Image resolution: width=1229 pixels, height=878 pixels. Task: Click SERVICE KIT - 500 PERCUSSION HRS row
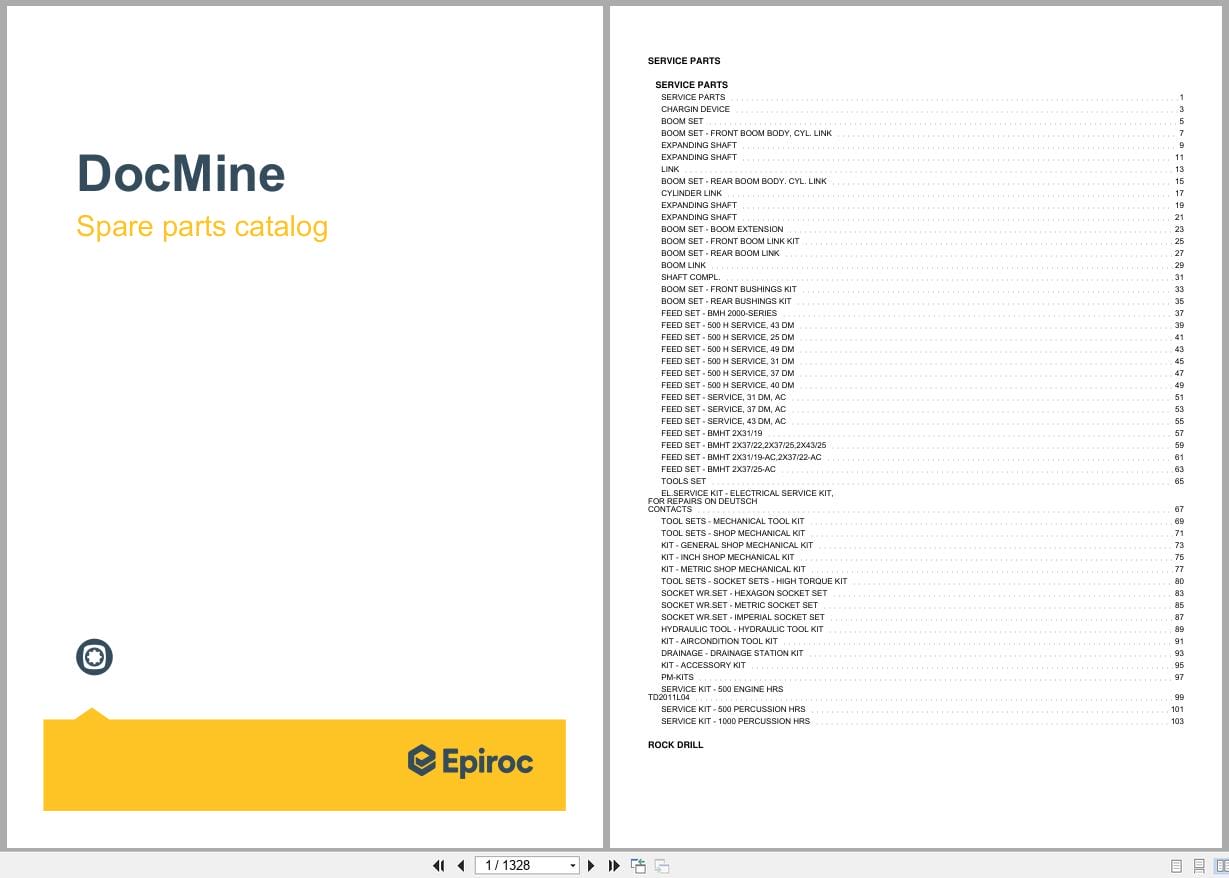922,709
